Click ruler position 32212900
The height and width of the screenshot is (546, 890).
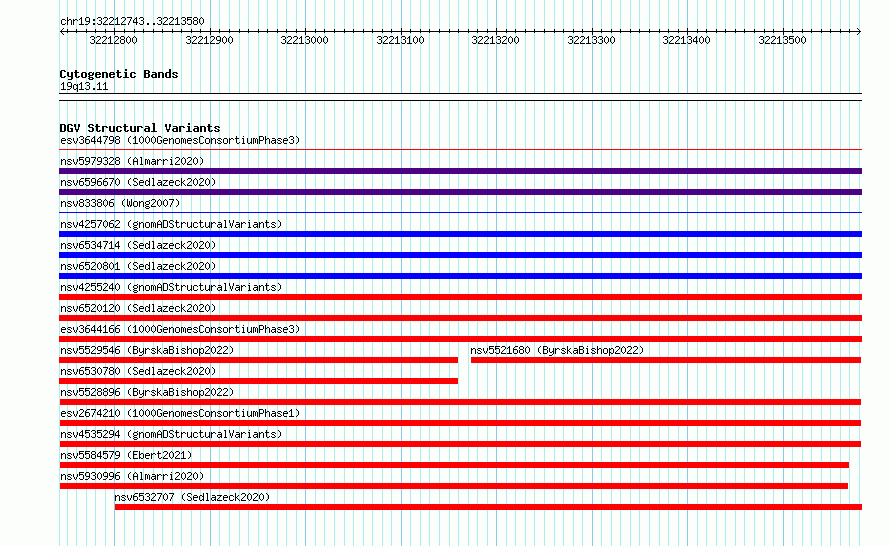pyautogui.click(x=209, y=40)
